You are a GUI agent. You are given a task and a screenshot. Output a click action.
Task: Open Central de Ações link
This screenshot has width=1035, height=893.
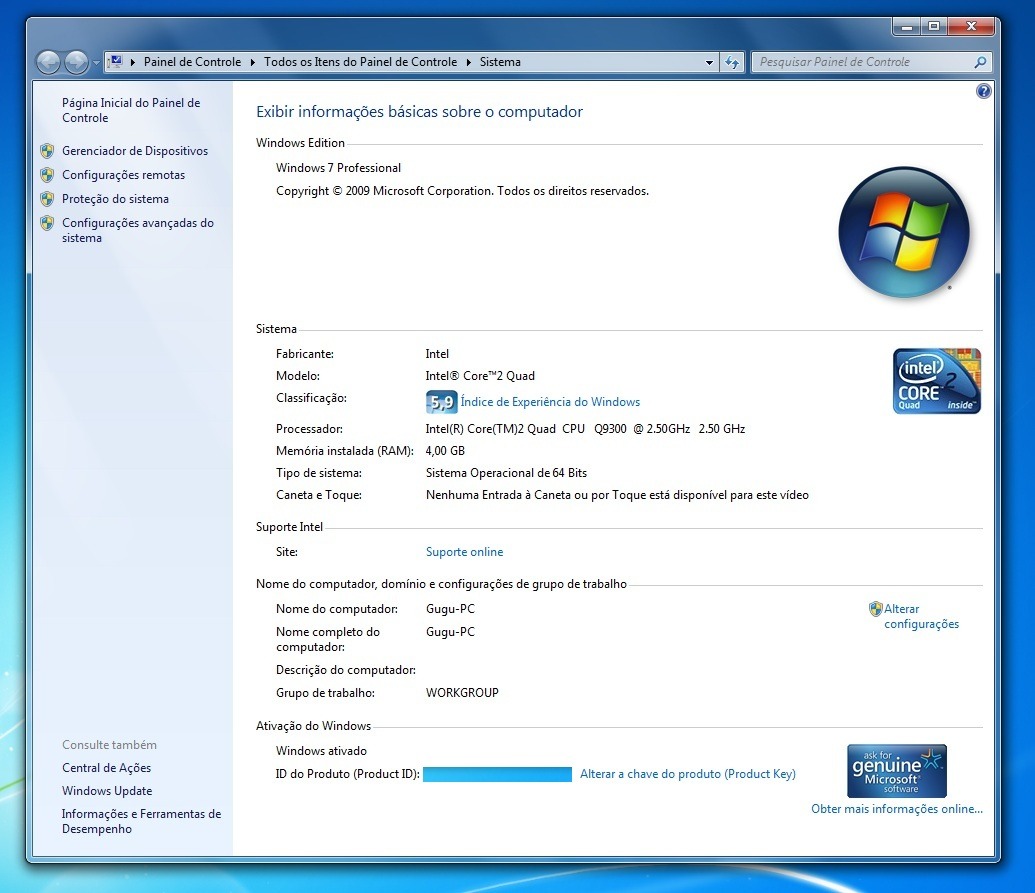point(106,768)
